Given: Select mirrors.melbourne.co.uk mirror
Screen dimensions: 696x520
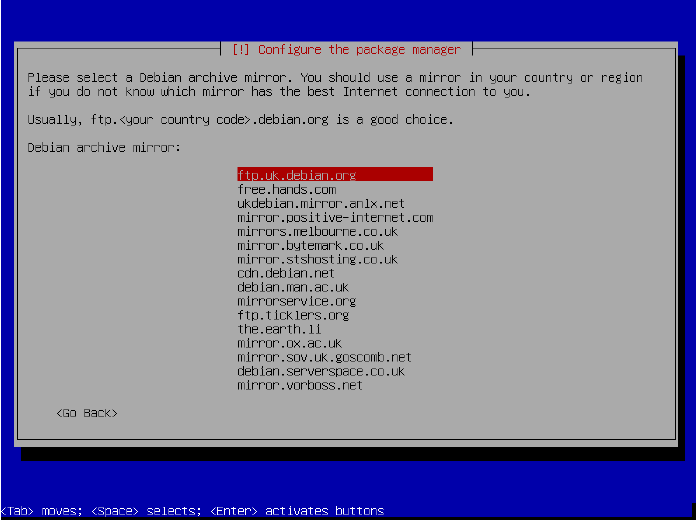Looking at the screenshot, I should click(317, 231).
